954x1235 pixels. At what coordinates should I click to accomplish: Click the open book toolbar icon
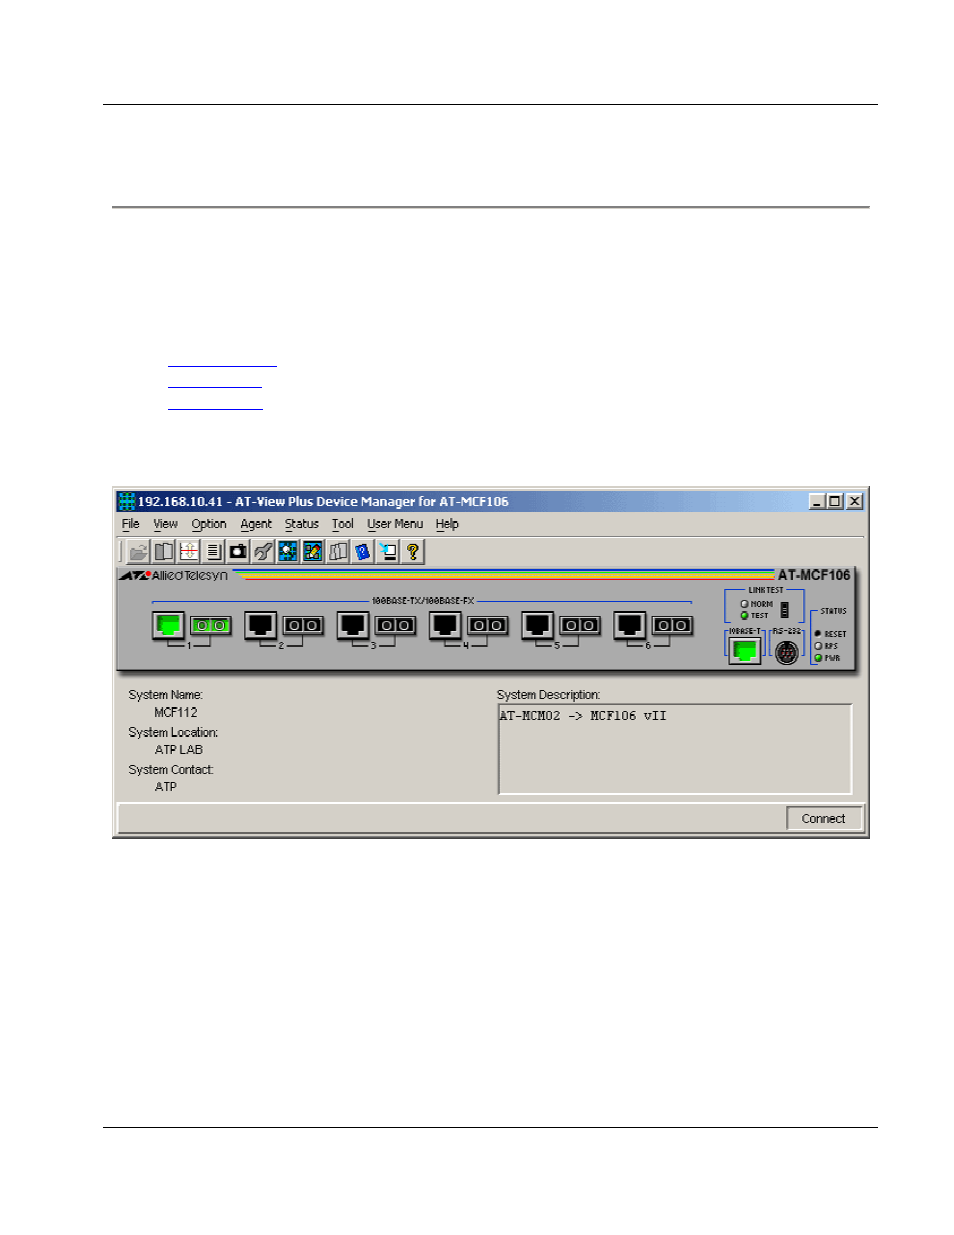[x=163, y=551]
